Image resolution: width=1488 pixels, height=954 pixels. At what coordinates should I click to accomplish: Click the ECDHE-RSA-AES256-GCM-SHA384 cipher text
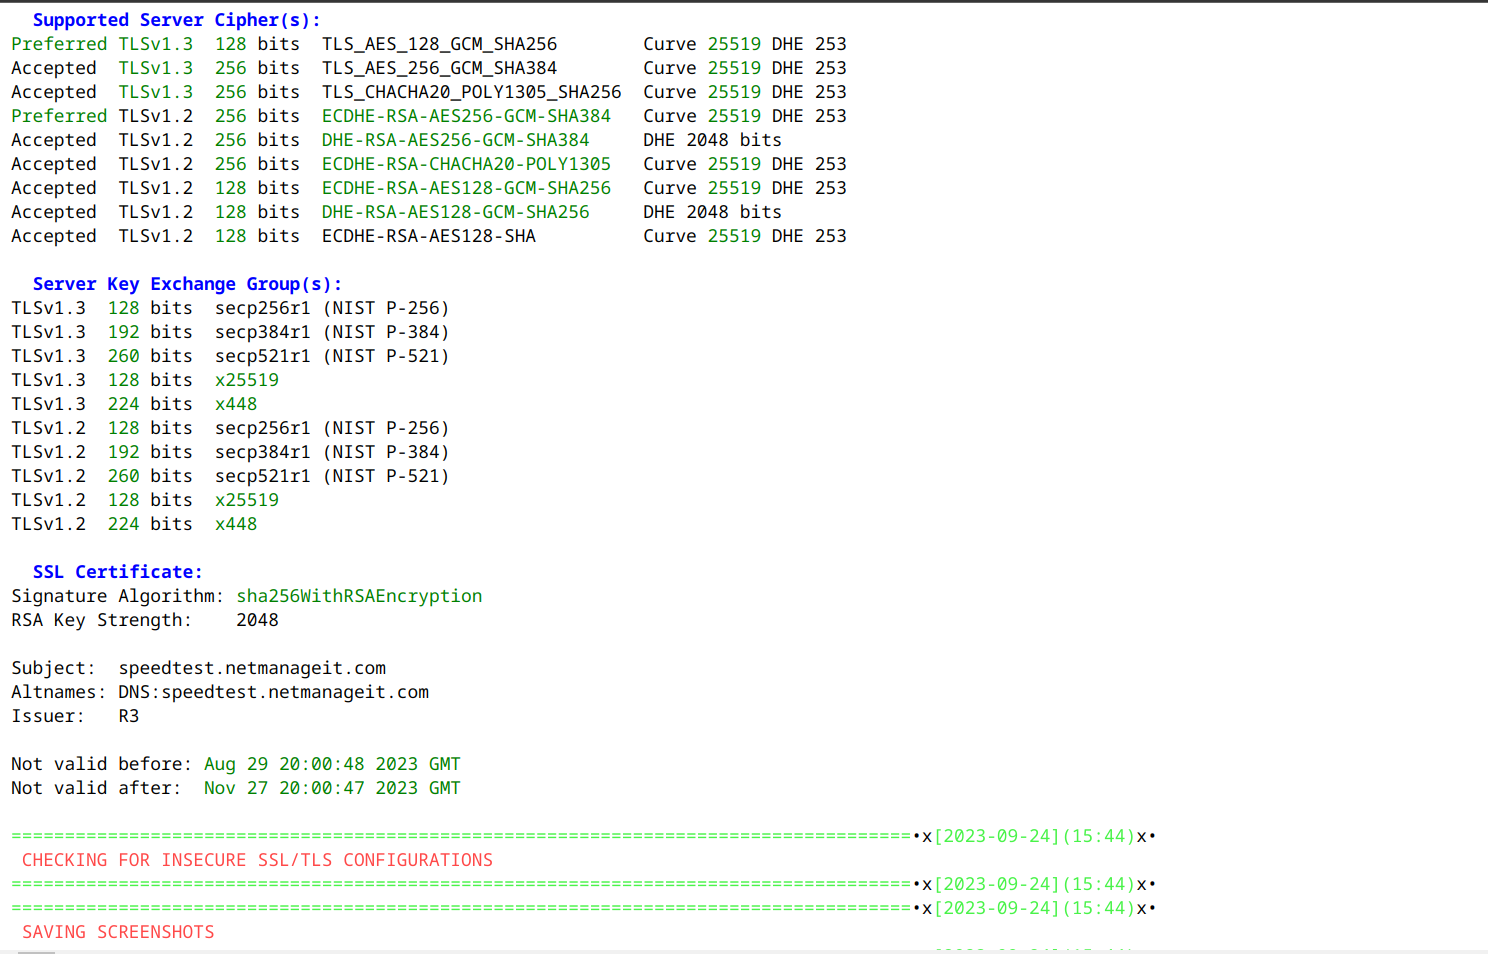[x=466, y=115]
